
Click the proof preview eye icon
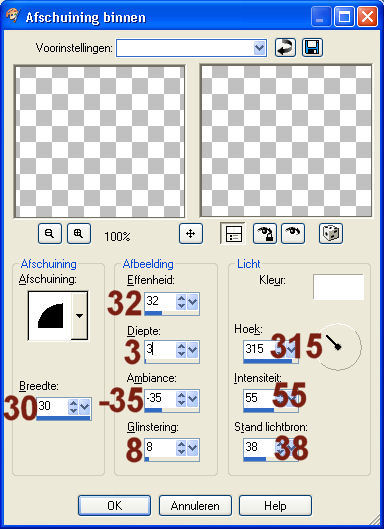click(x=293, y=233)
